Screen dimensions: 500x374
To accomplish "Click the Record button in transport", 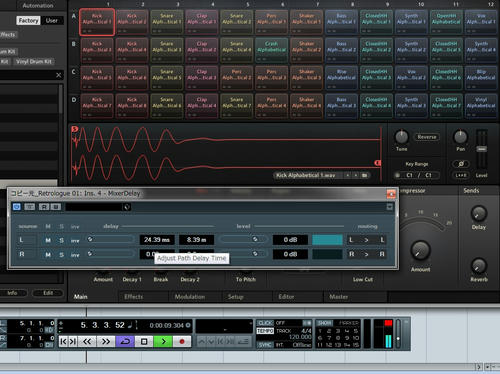I will (182, 341).
